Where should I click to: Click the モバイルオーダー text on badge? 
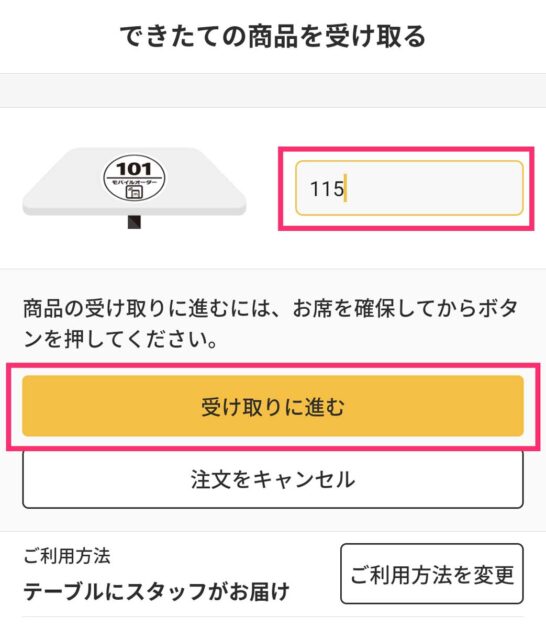(134, 182)
